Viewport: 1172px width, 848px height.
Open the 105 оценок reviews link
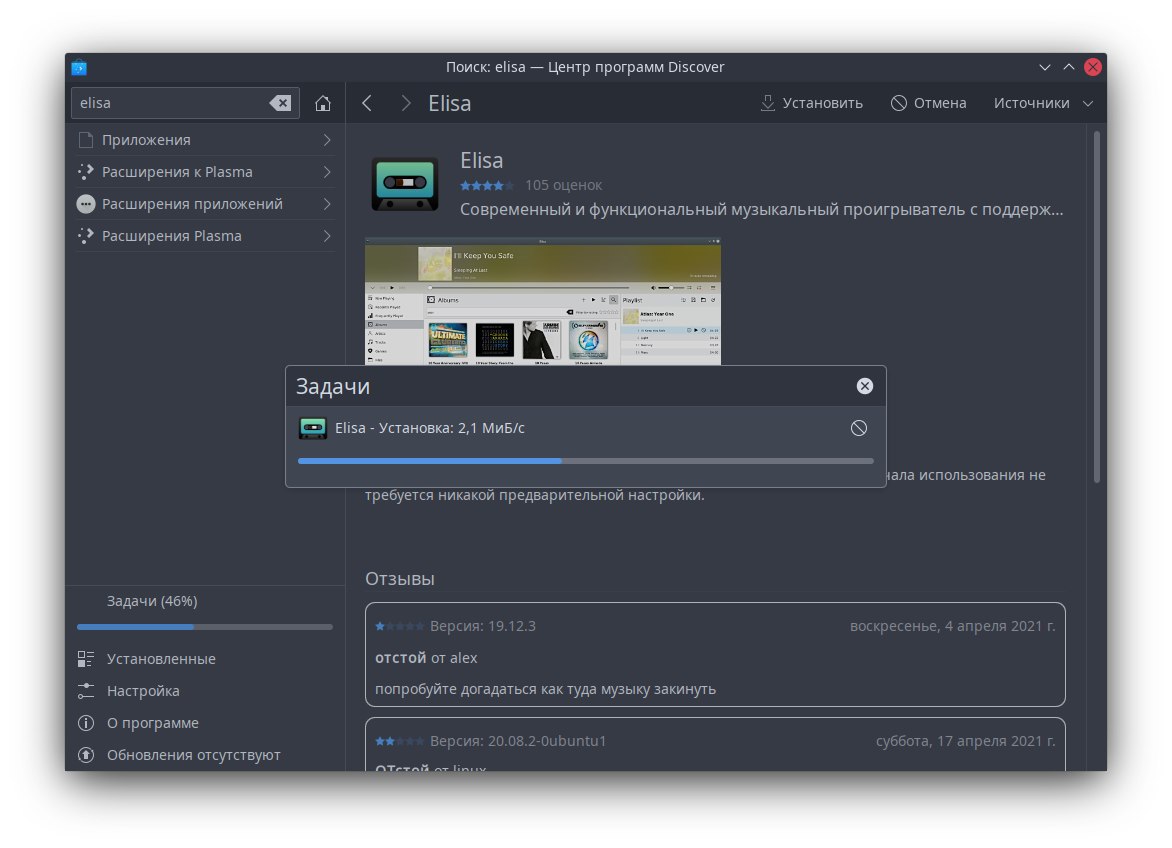564,185
